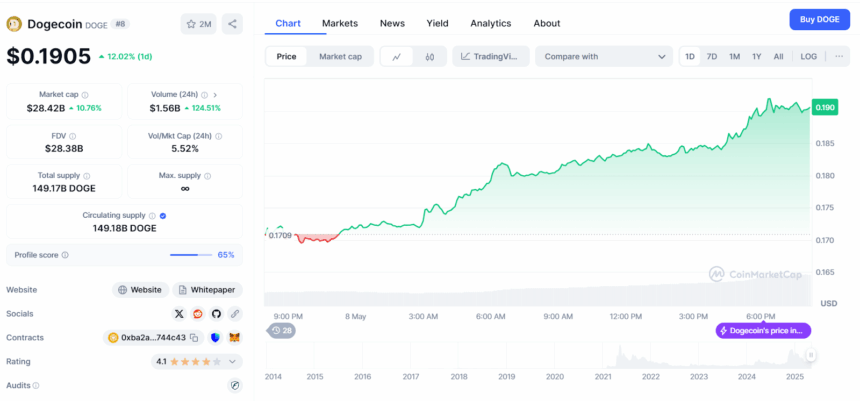Switch to candlestick chart view
Screen dimensions: 860x401
[429, 57]
